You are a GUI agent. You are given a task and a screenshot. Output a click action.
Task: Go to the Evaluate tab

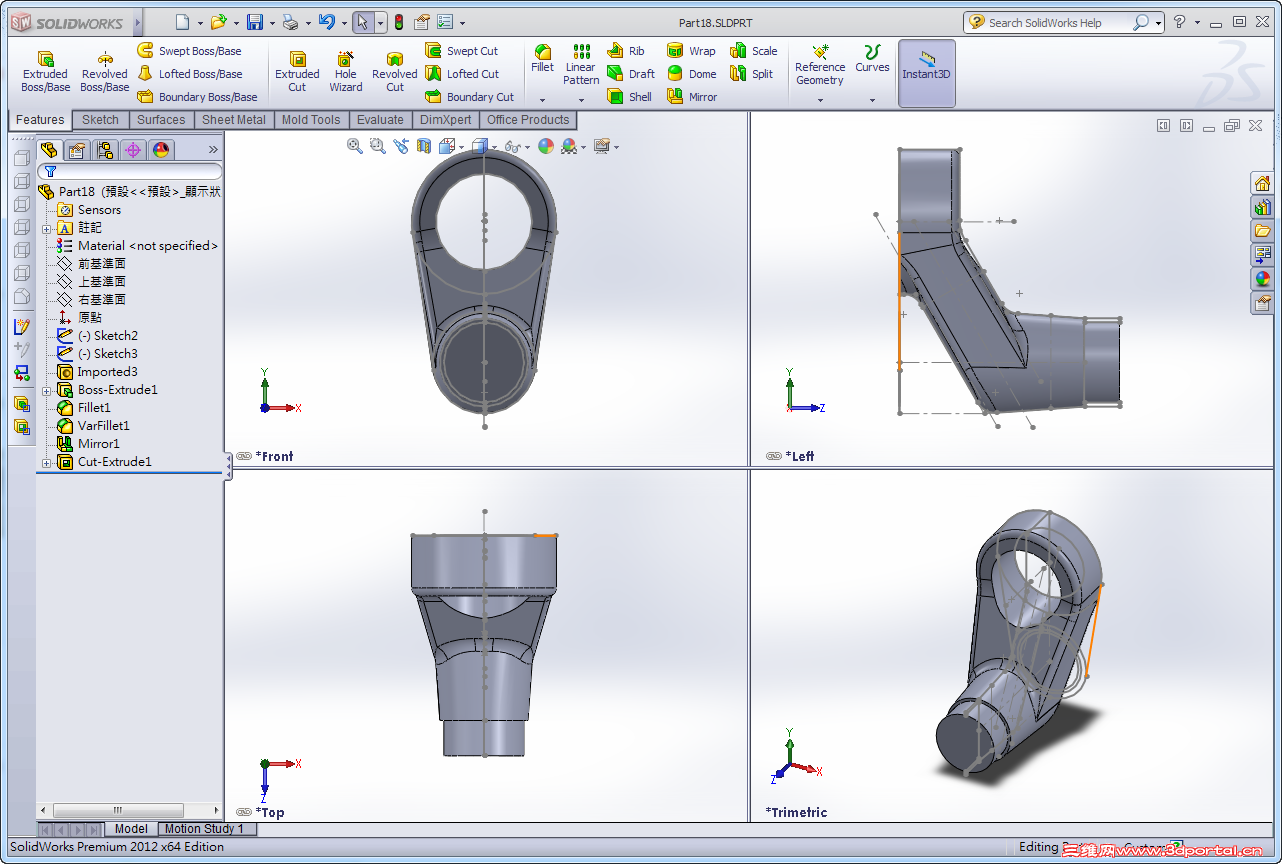point(380,120)
